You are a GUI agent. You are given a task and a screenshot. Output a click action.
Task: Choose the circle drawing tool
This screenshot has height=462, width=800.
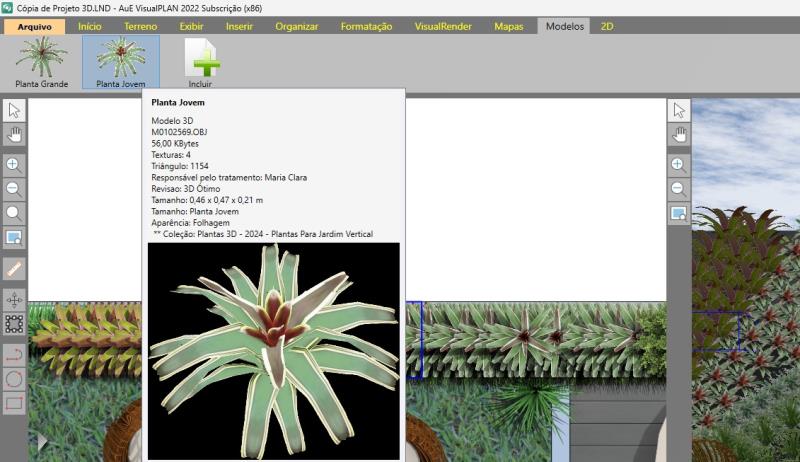point(14,379)
